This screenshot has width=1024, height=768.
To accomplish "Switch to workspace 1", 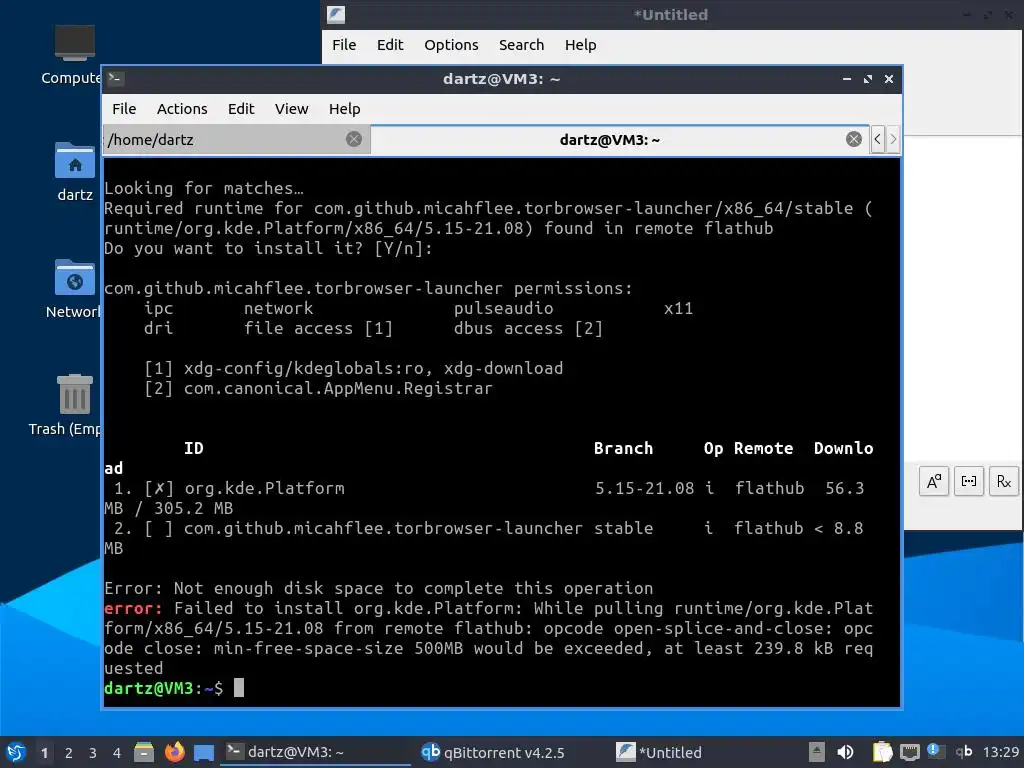I will (44, 753).
